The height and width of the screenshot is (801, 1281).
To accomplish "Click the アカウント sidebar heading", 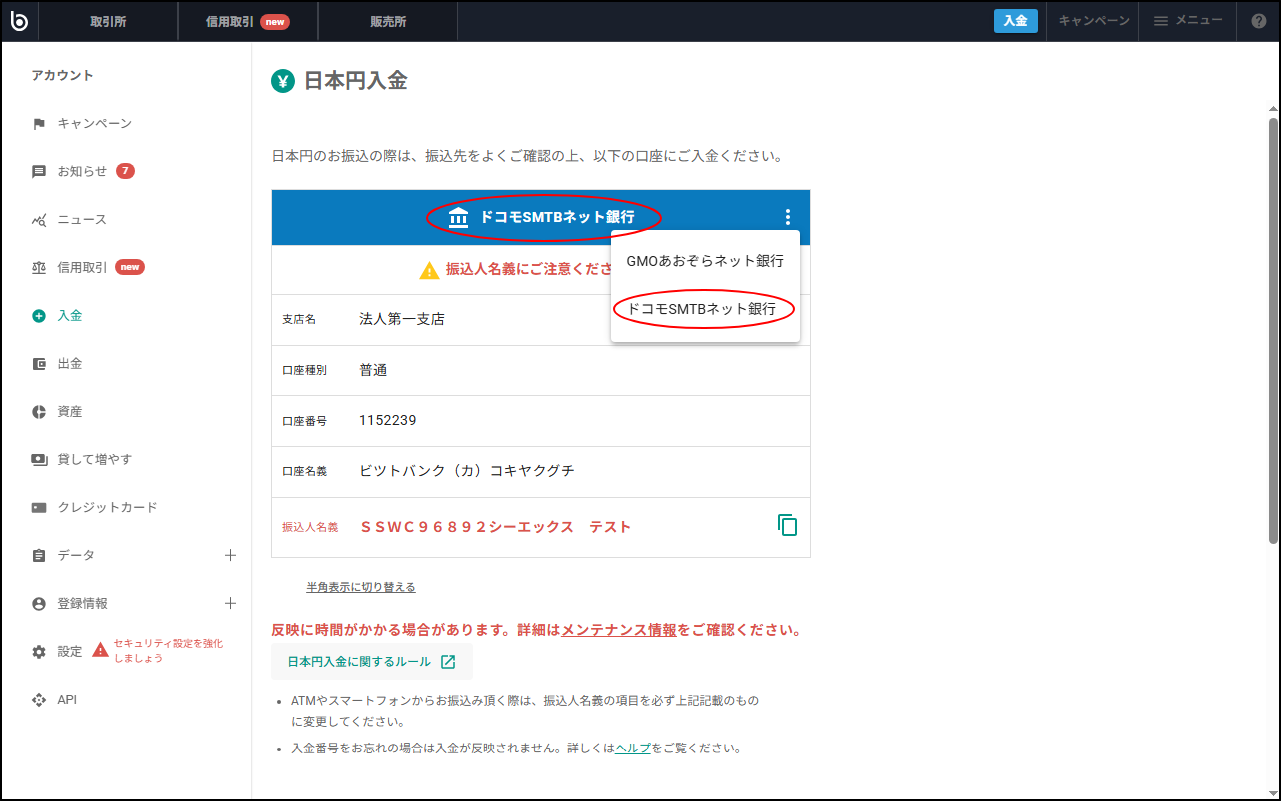I will point(62,76).
